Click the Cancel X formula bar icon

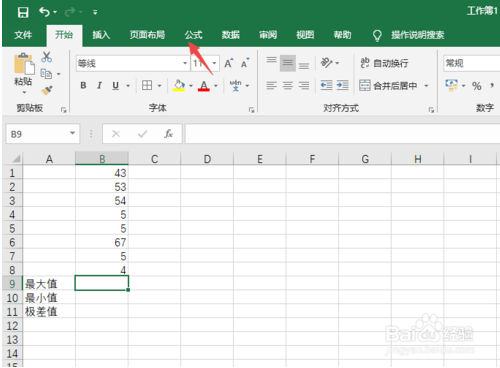click(116, 134)
